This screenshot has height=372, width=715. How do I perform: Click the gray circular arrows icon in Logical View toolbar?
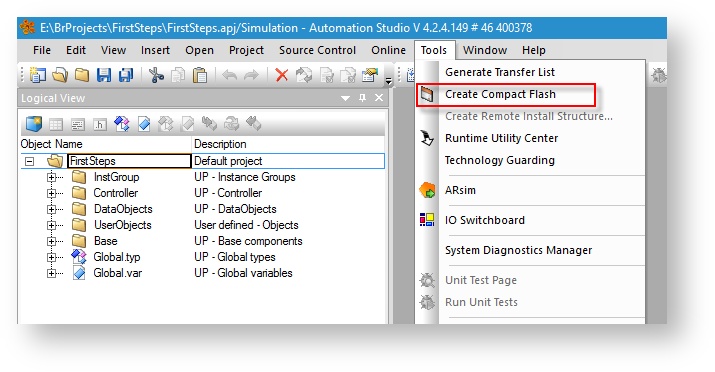click(x=232, y=124)
